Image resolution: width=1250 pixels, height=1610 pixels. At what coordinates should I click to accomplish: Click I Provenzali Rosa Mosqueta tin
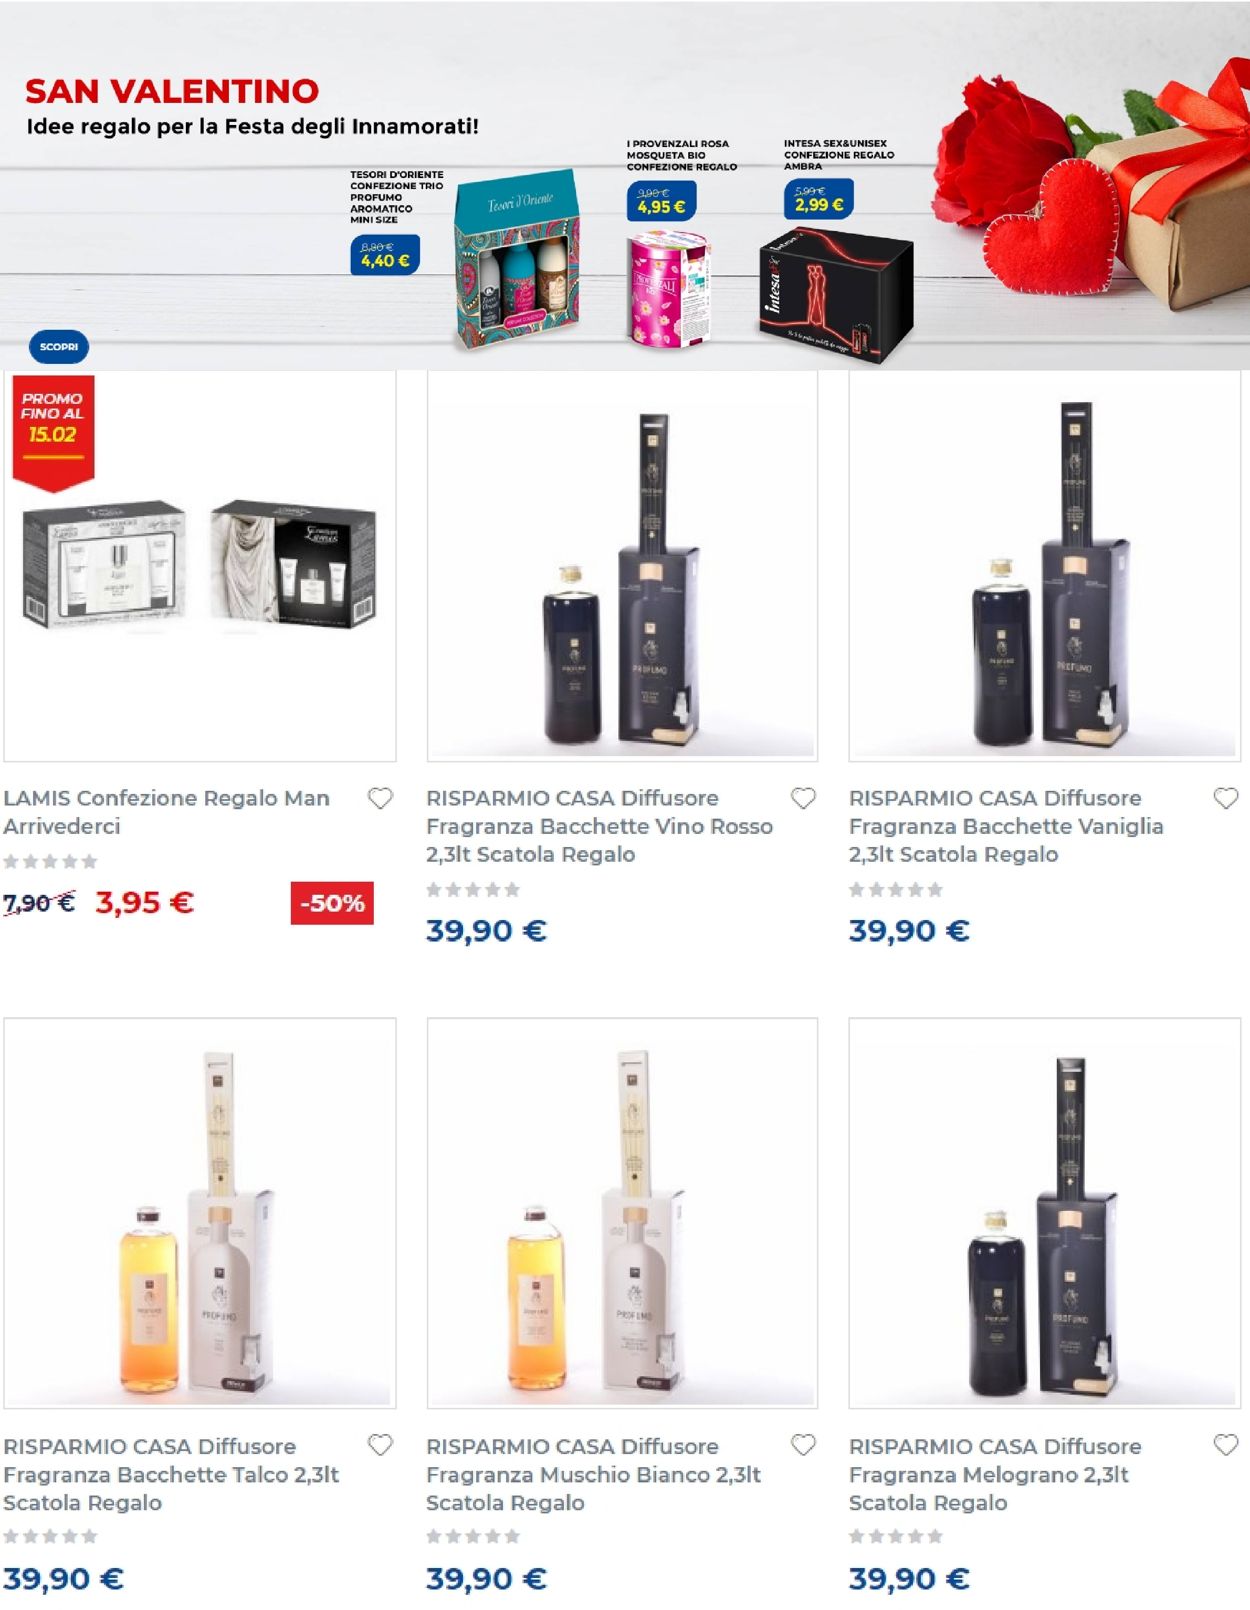pos(668,289)
